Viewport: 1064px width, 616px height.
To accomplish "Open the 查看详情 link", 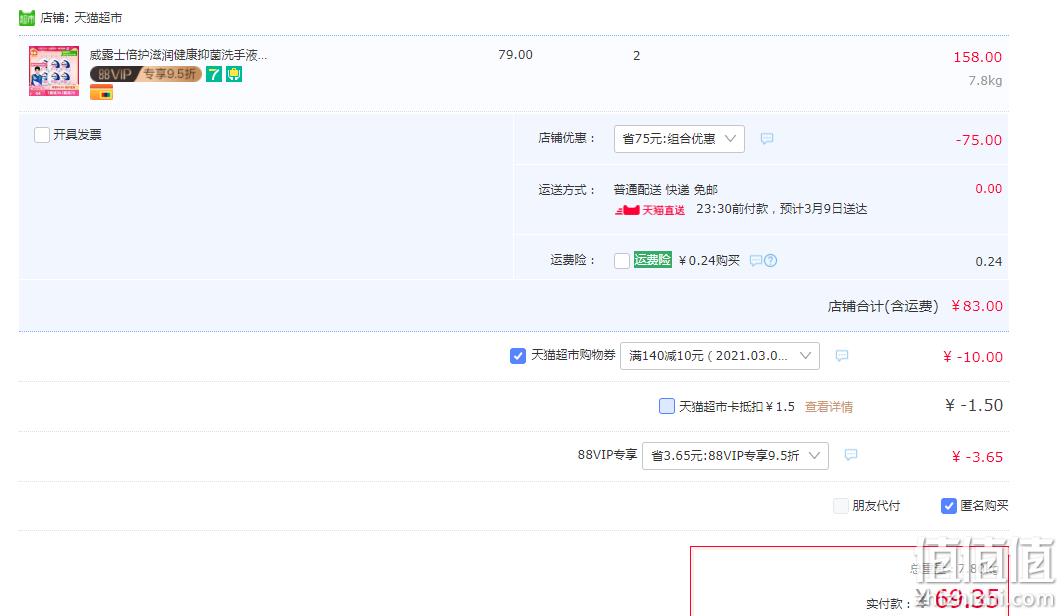I will [829, 406].
